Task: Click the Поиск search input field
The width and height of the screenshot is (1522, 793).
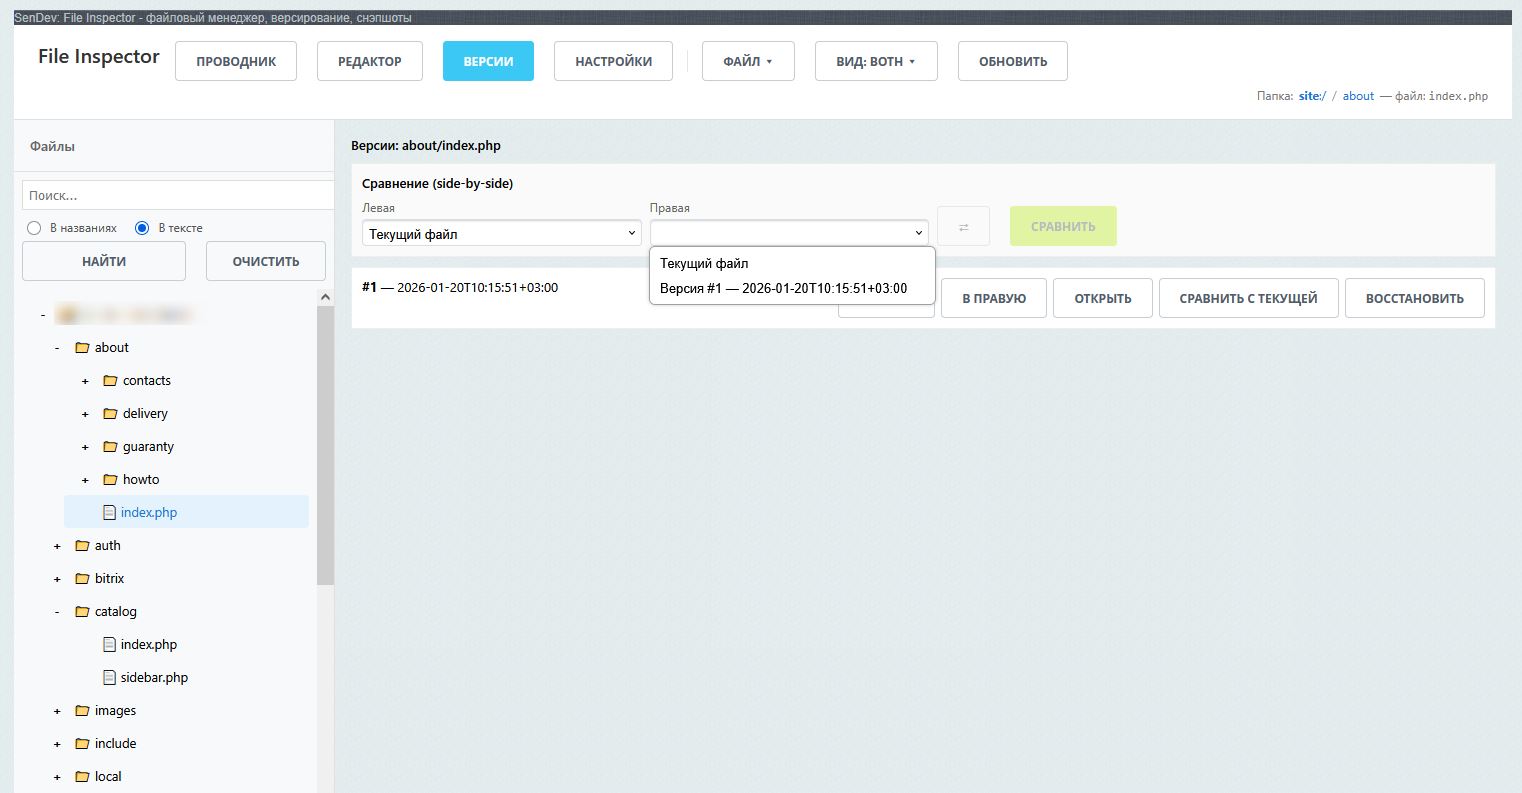Action: (x=176, y=194)
